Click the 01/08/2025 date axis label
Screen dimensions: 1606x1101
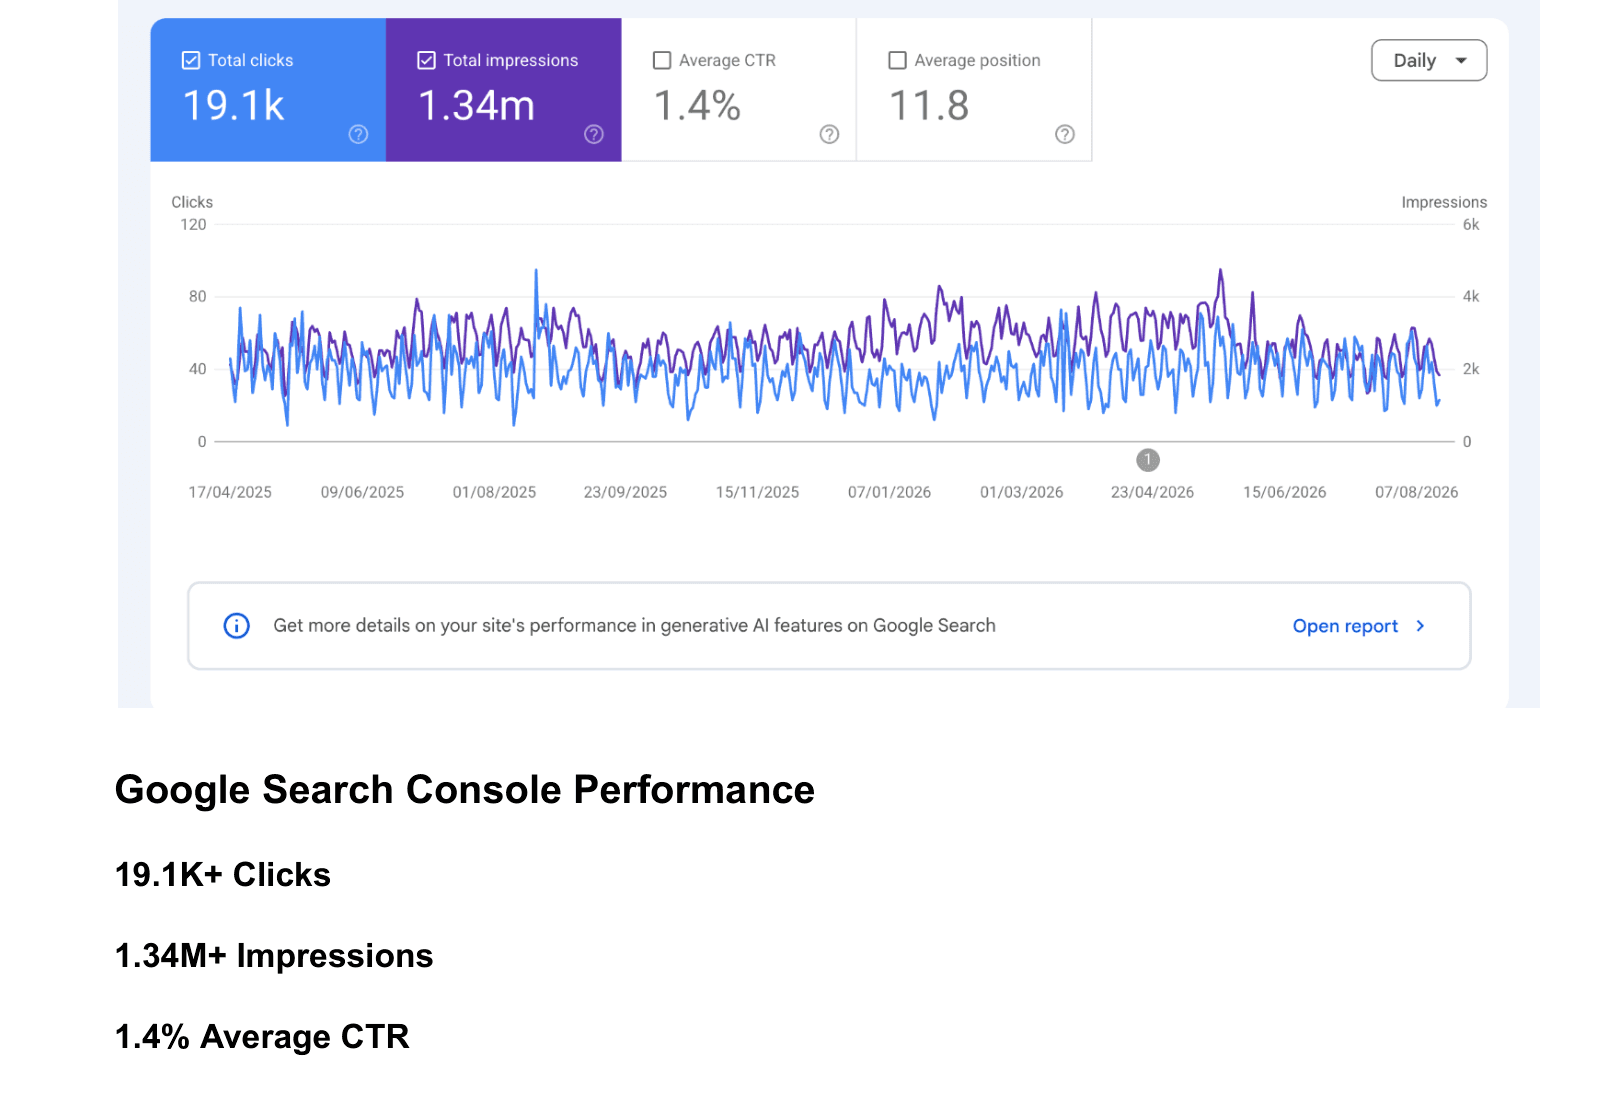[x=494, y=492]
